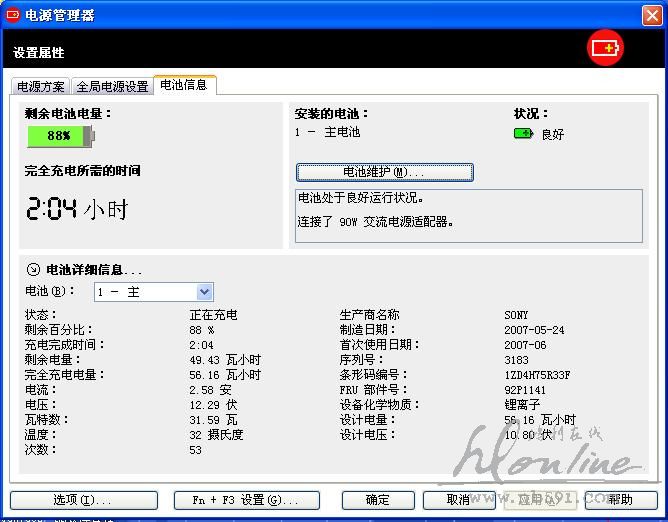Click the 正在充电 status value
The height and width of the screenshot is (522, 668).
pos(213,315)
